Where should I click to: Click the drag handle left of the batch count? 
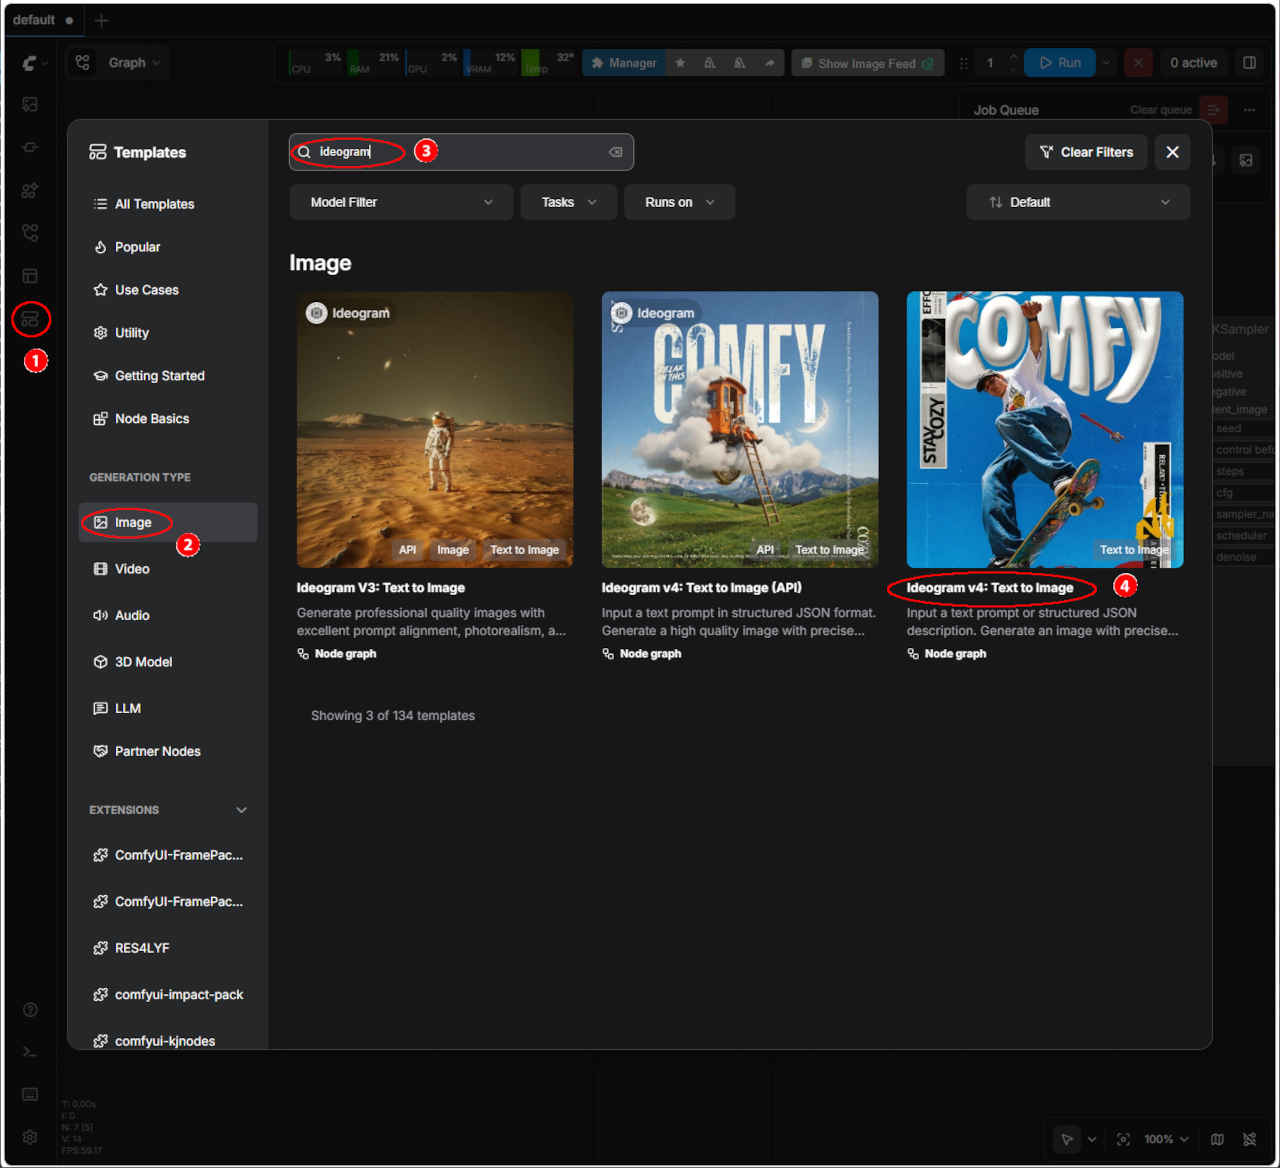pos(964,63)
